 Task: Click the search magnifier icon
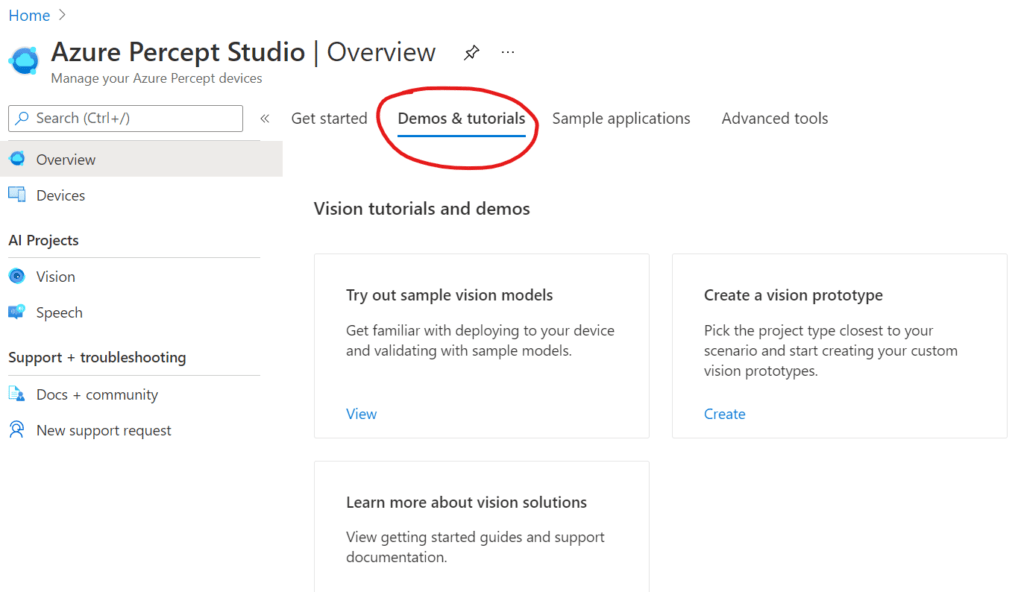[x=20, y=118]
